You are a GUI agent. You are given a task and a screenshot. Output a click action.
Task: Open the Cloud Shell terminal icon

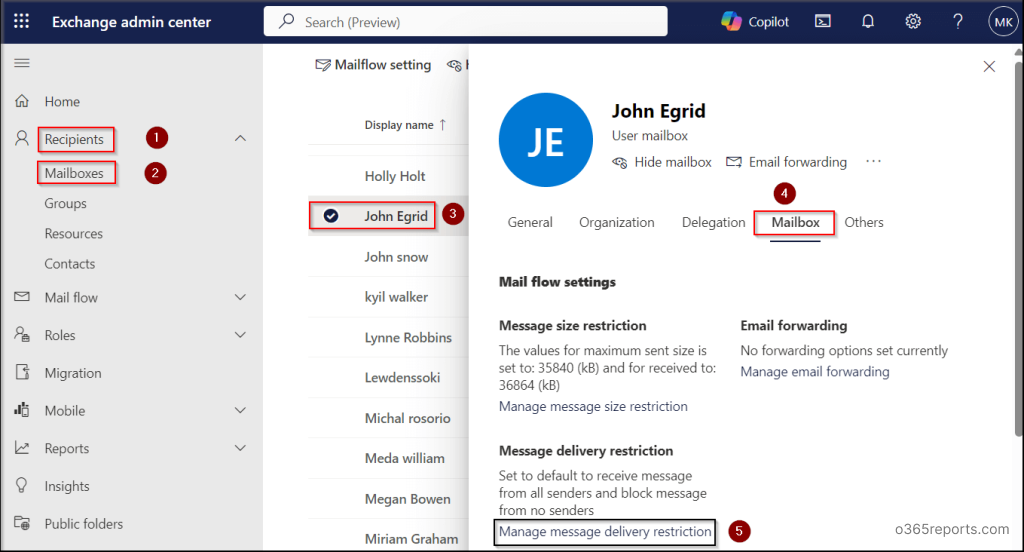tap(823, 22)
